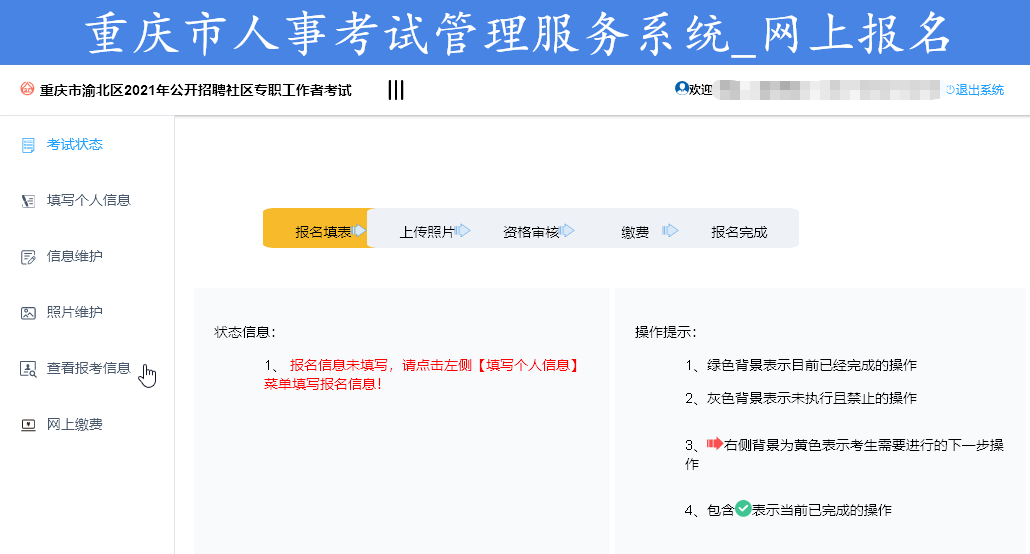Select the 报名填表 progress step
1030x554 pixels.
(x=322, y=232)
